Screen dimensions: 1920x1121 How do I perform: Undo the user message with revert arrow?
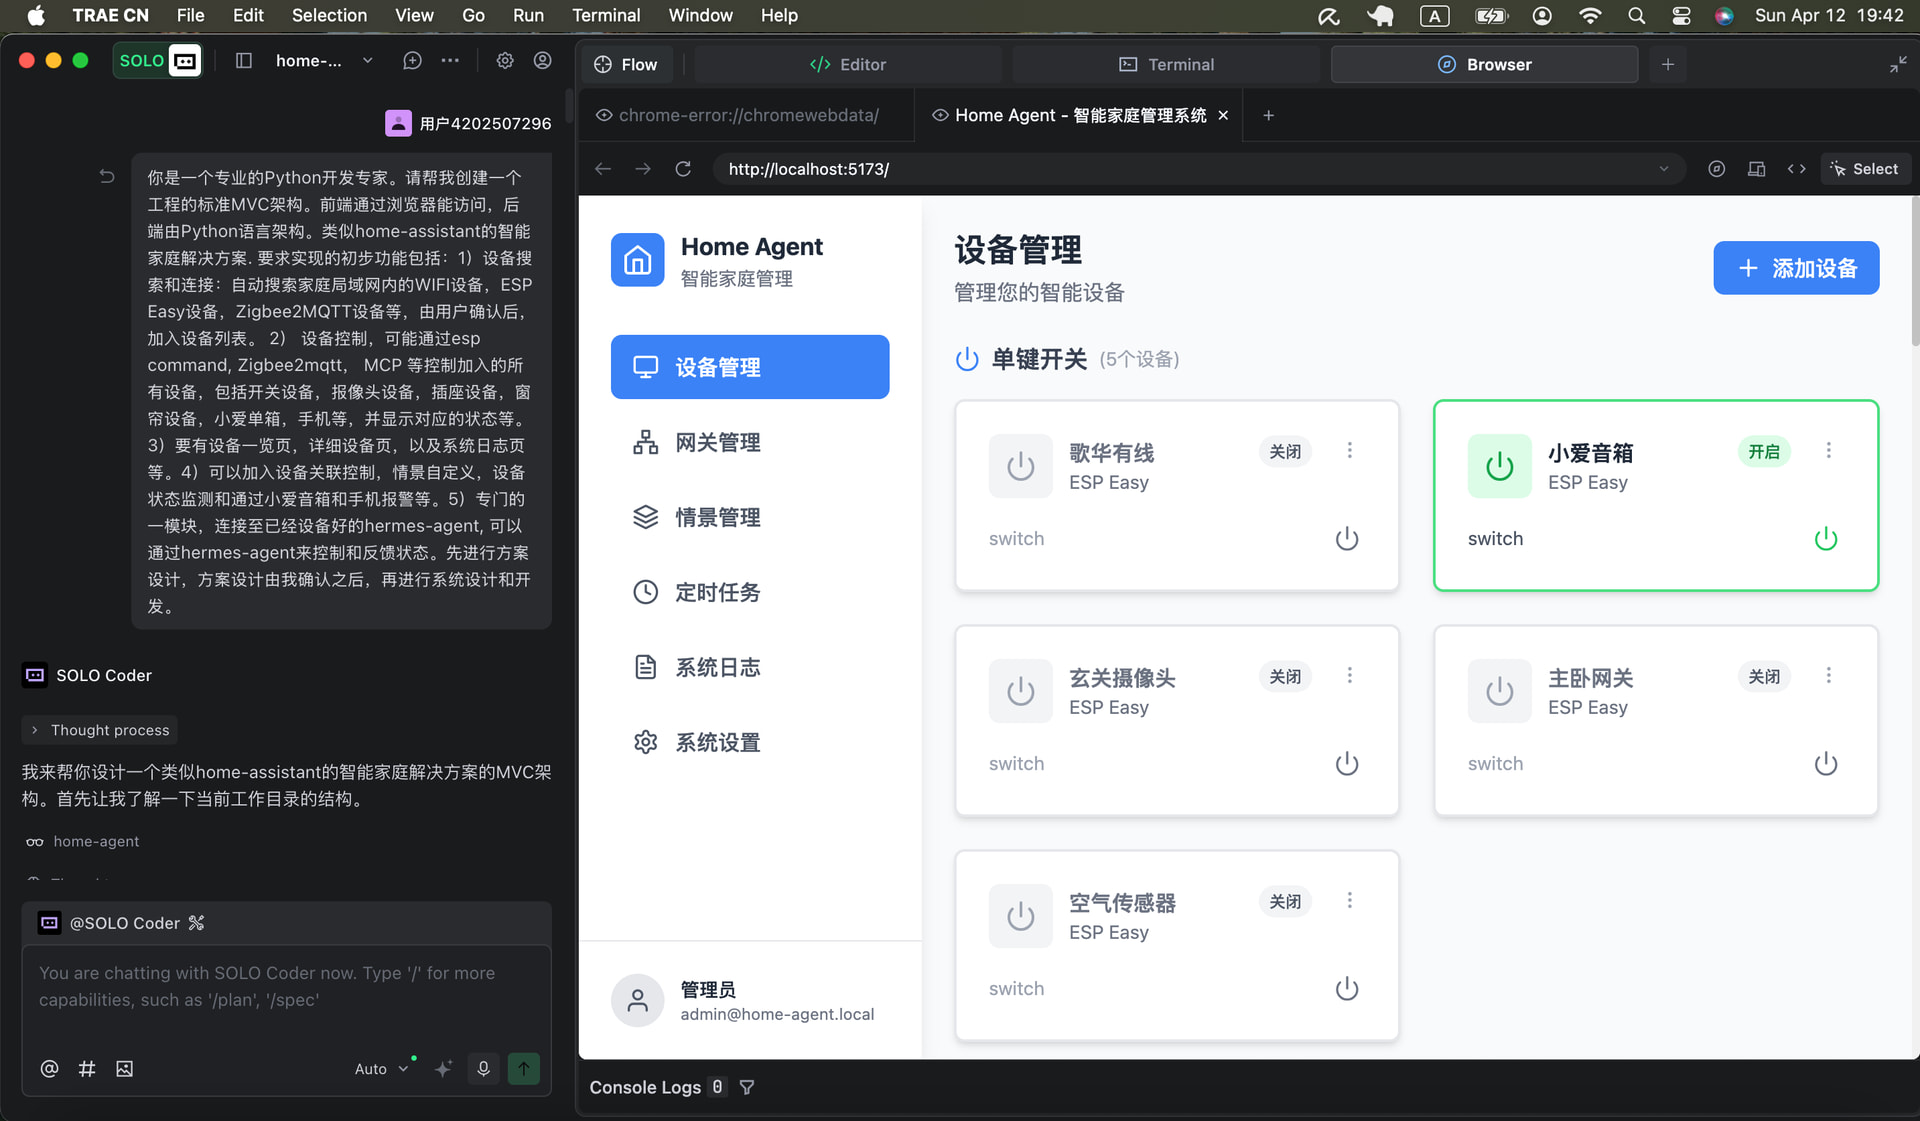[107, 177]
